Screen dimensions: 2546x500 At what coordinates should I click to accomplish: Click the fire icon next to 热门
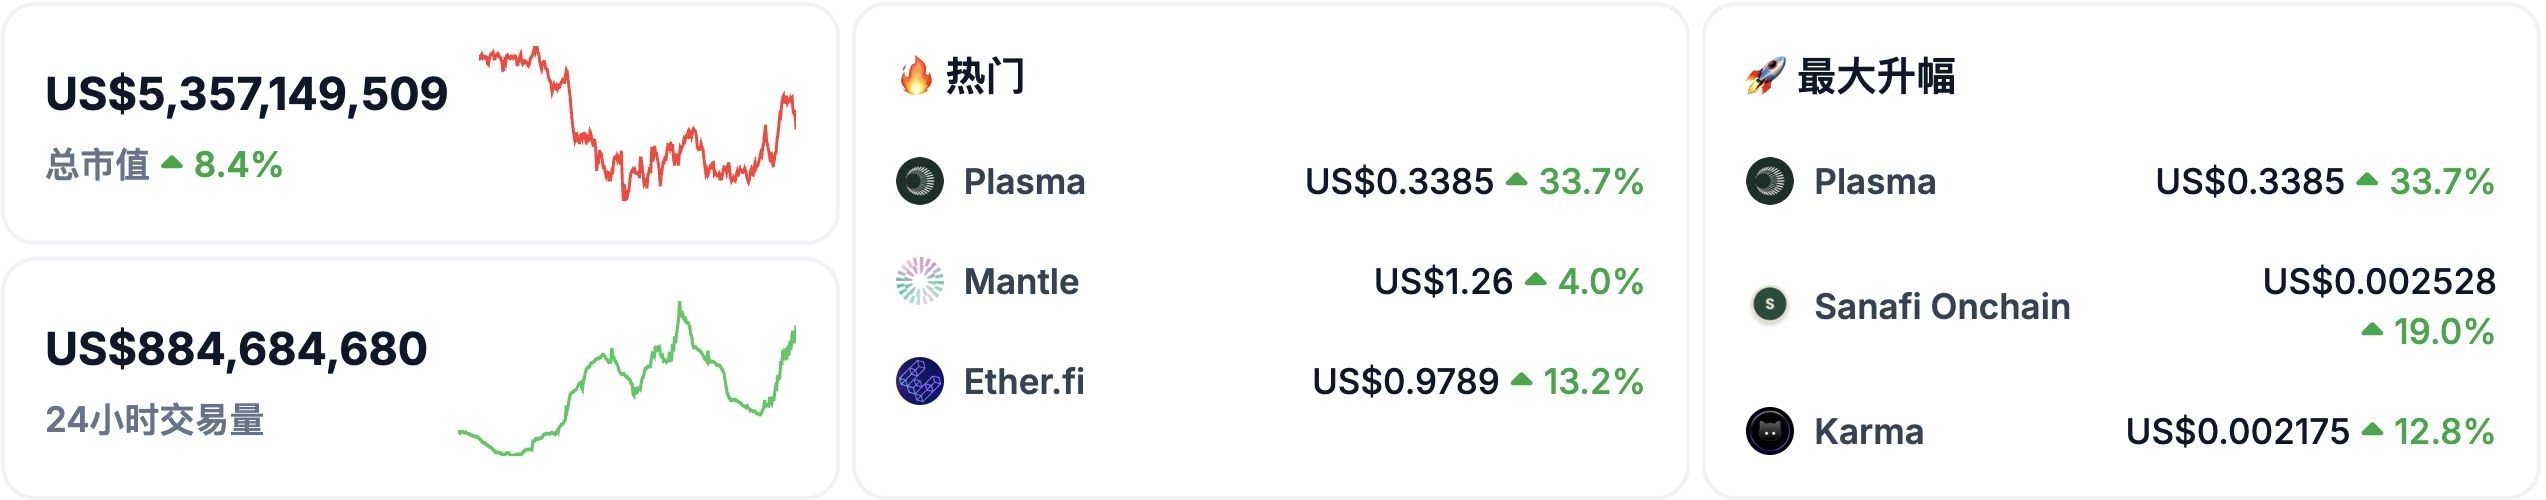(915, 76)
